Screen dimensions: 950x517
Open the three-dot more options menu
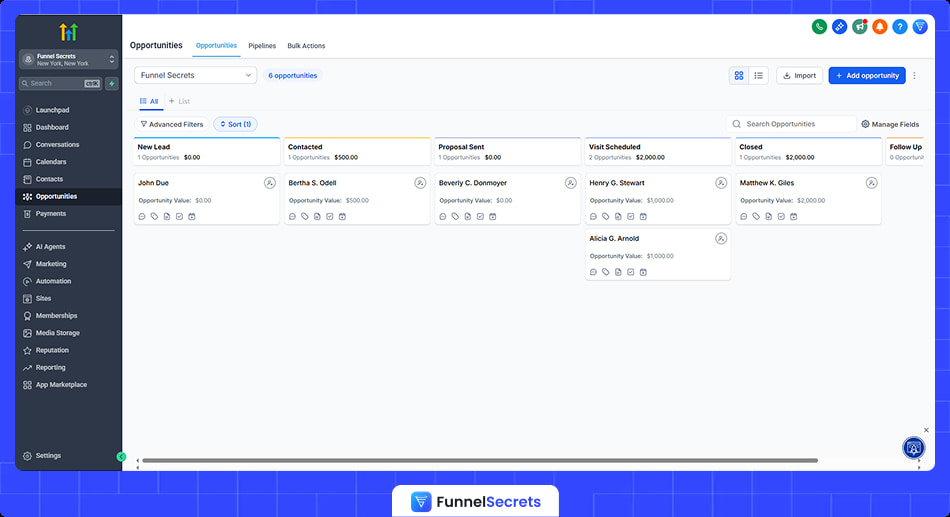click(914, 76)
